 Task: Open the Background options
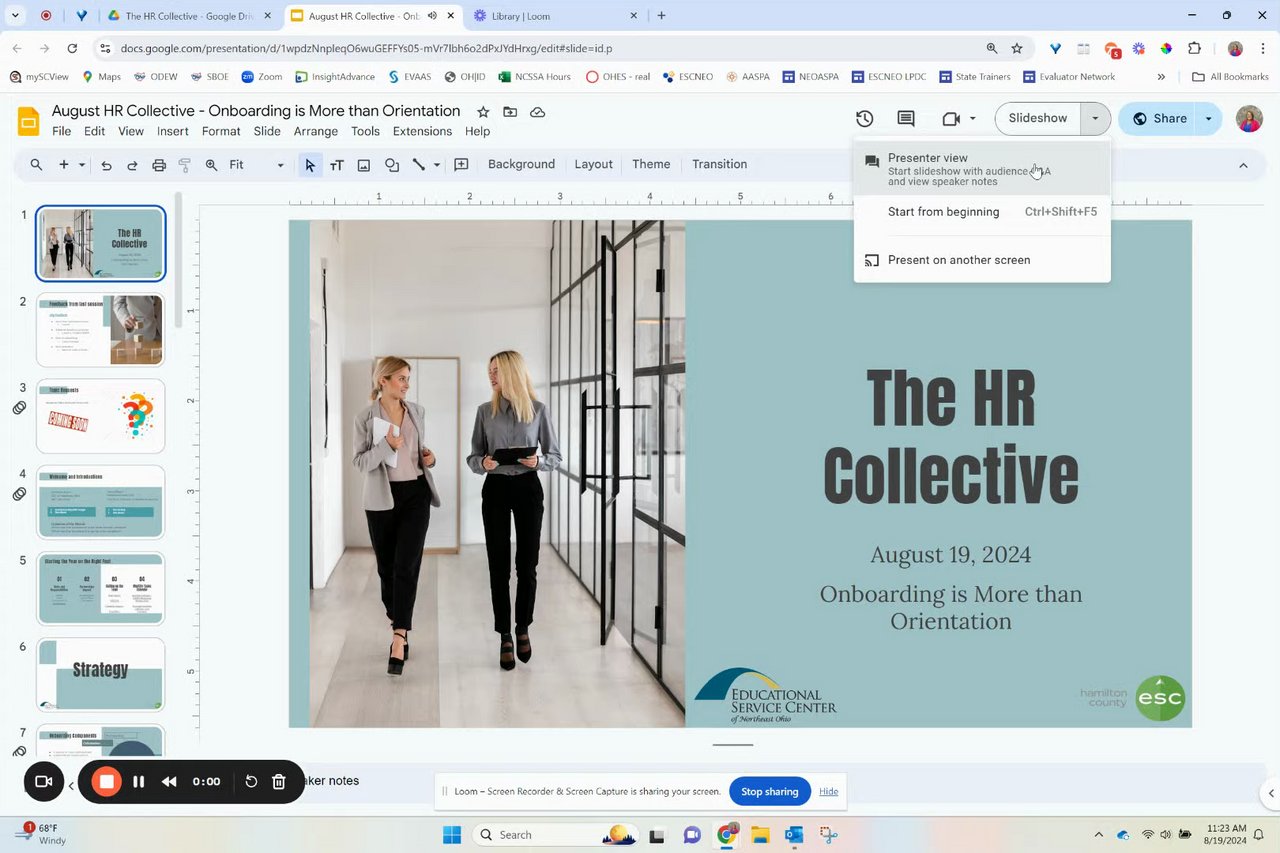point(521,164)
